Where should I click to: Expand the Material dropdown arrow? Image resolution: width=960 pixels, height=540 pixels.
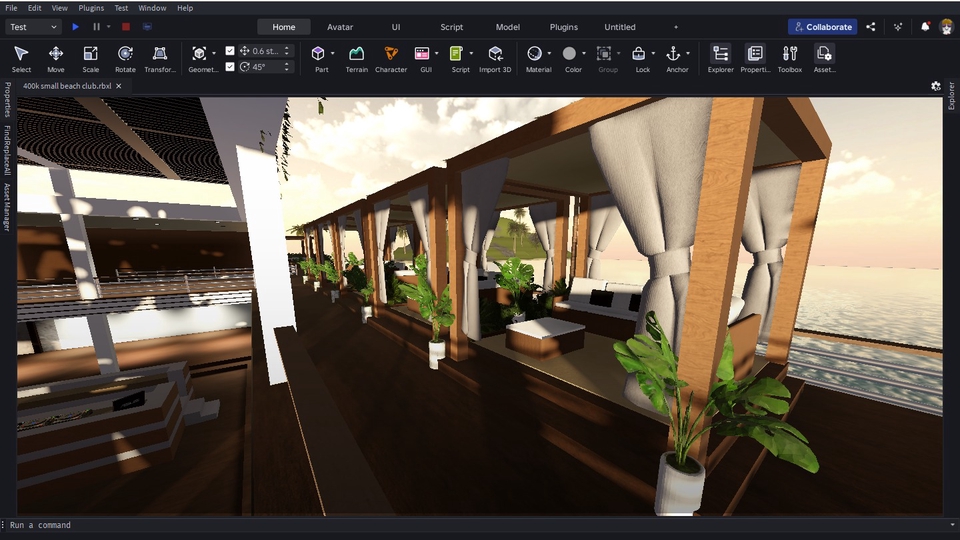point(550,54)
